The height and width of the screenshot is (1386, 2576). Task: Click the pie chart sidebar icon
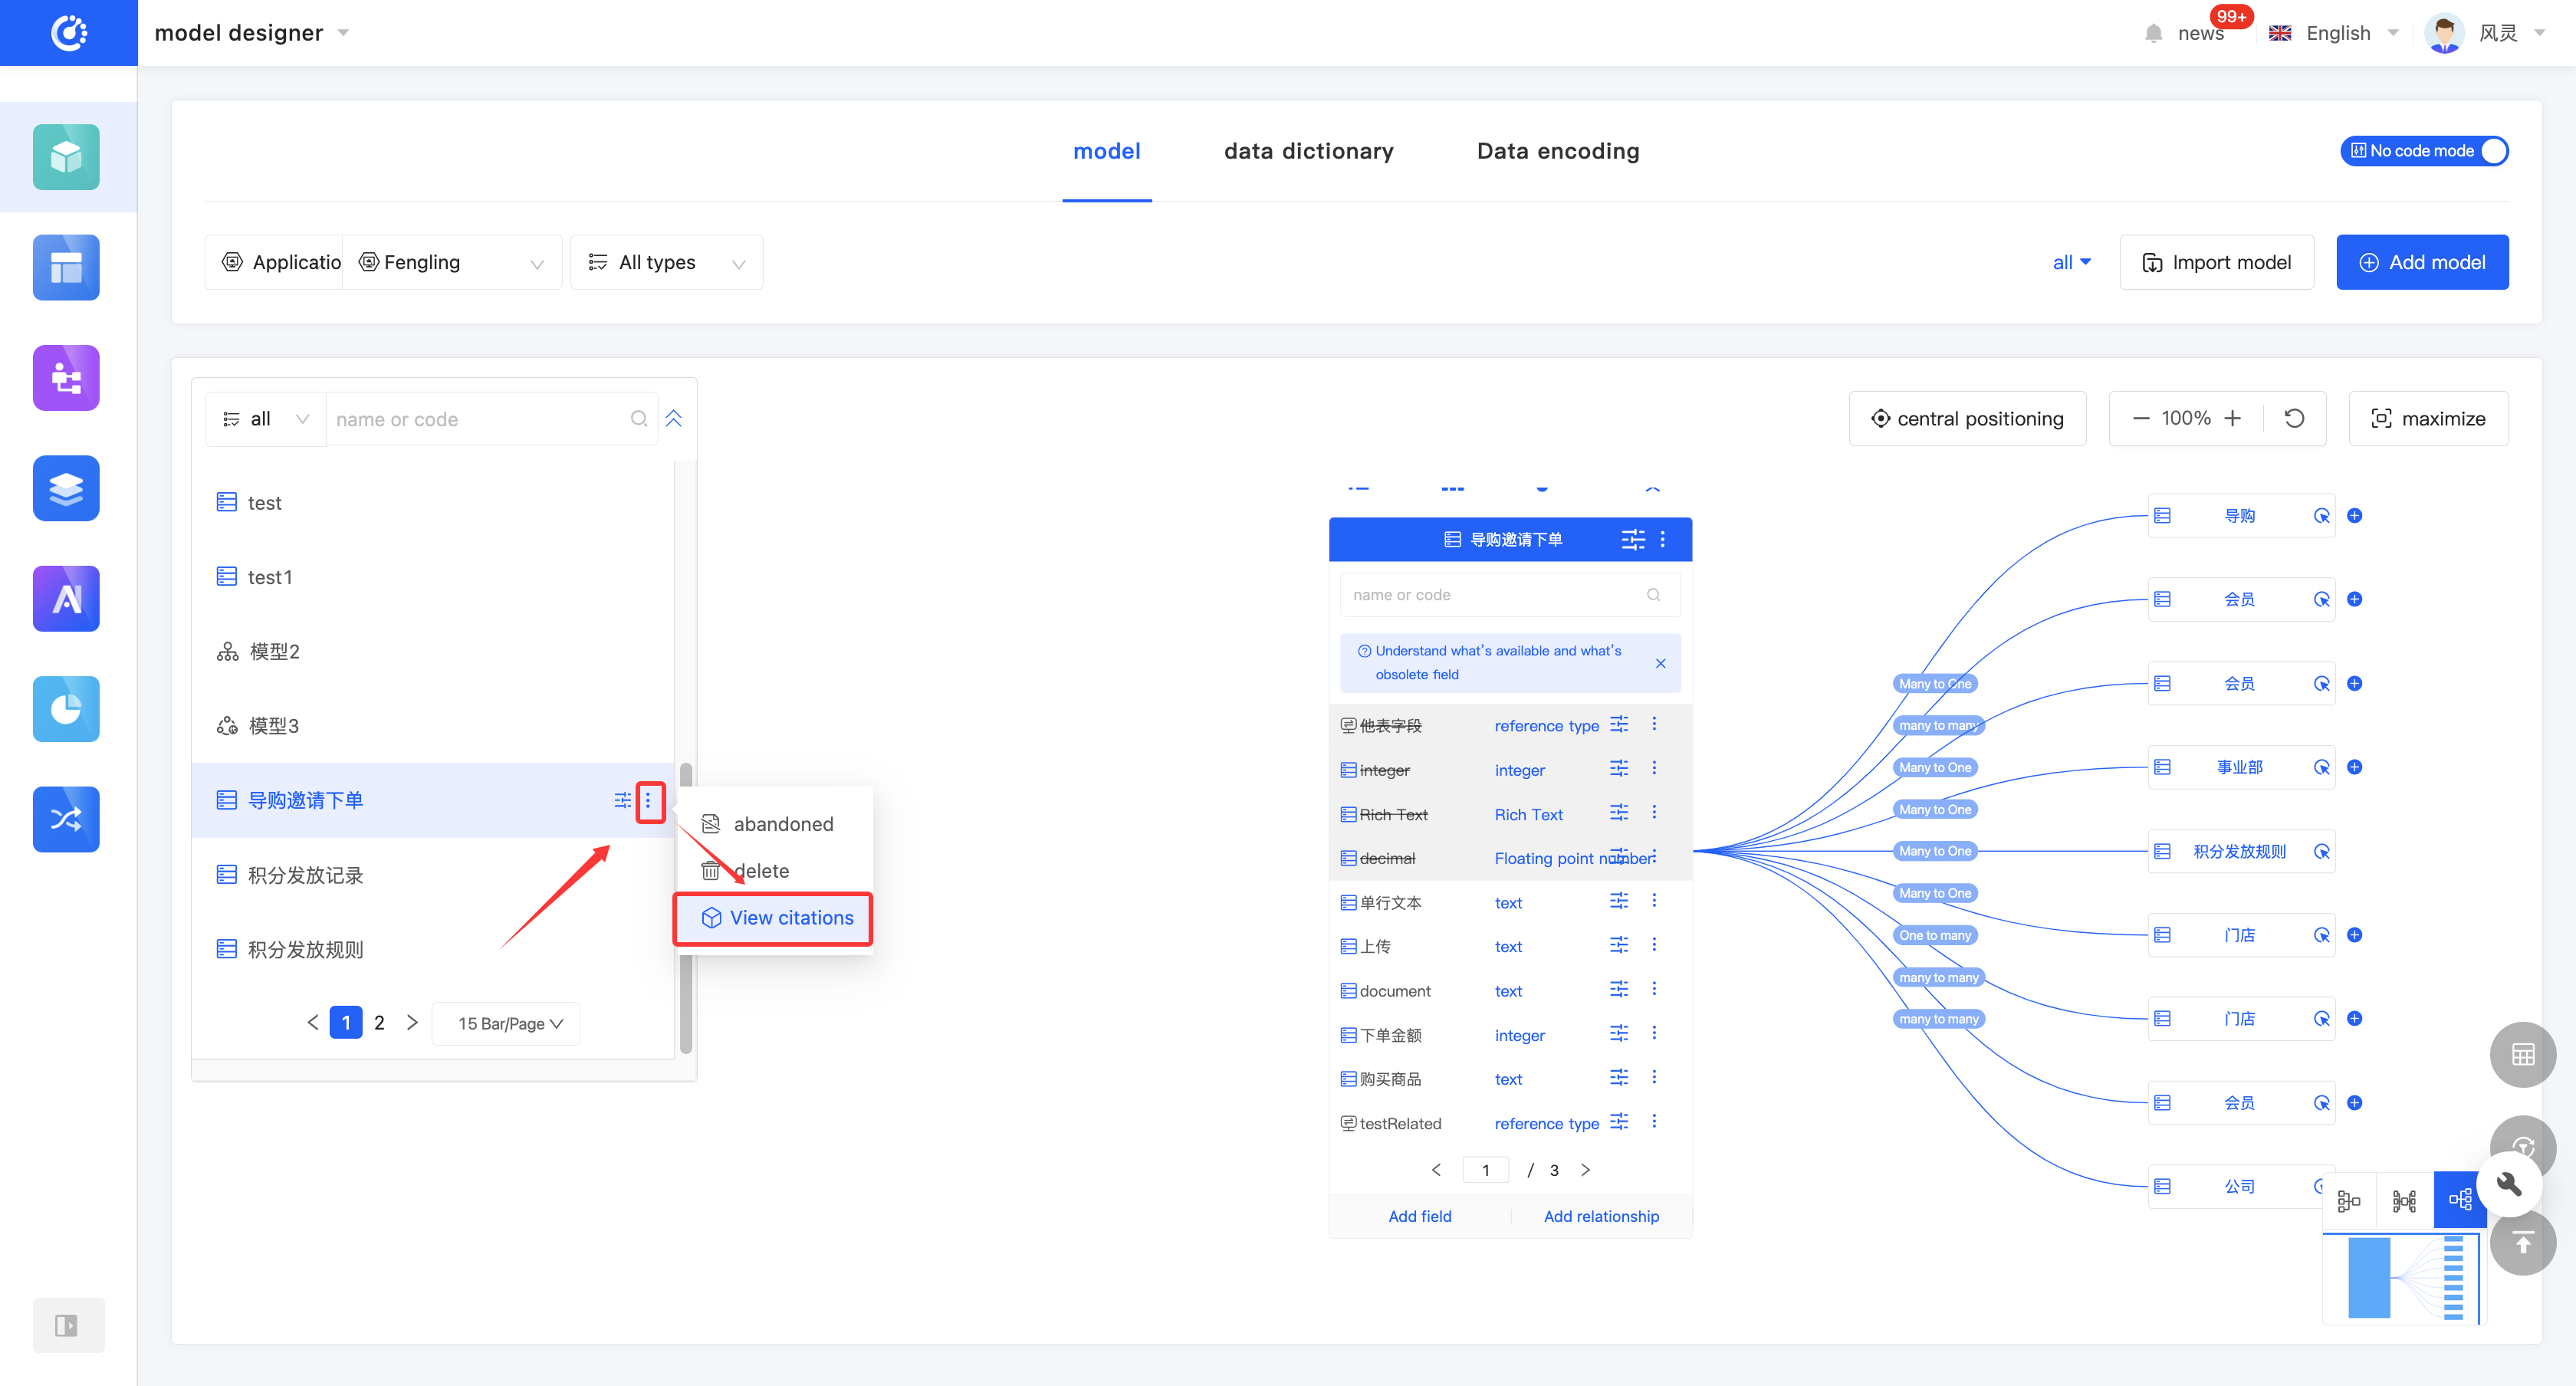(66, 709)
